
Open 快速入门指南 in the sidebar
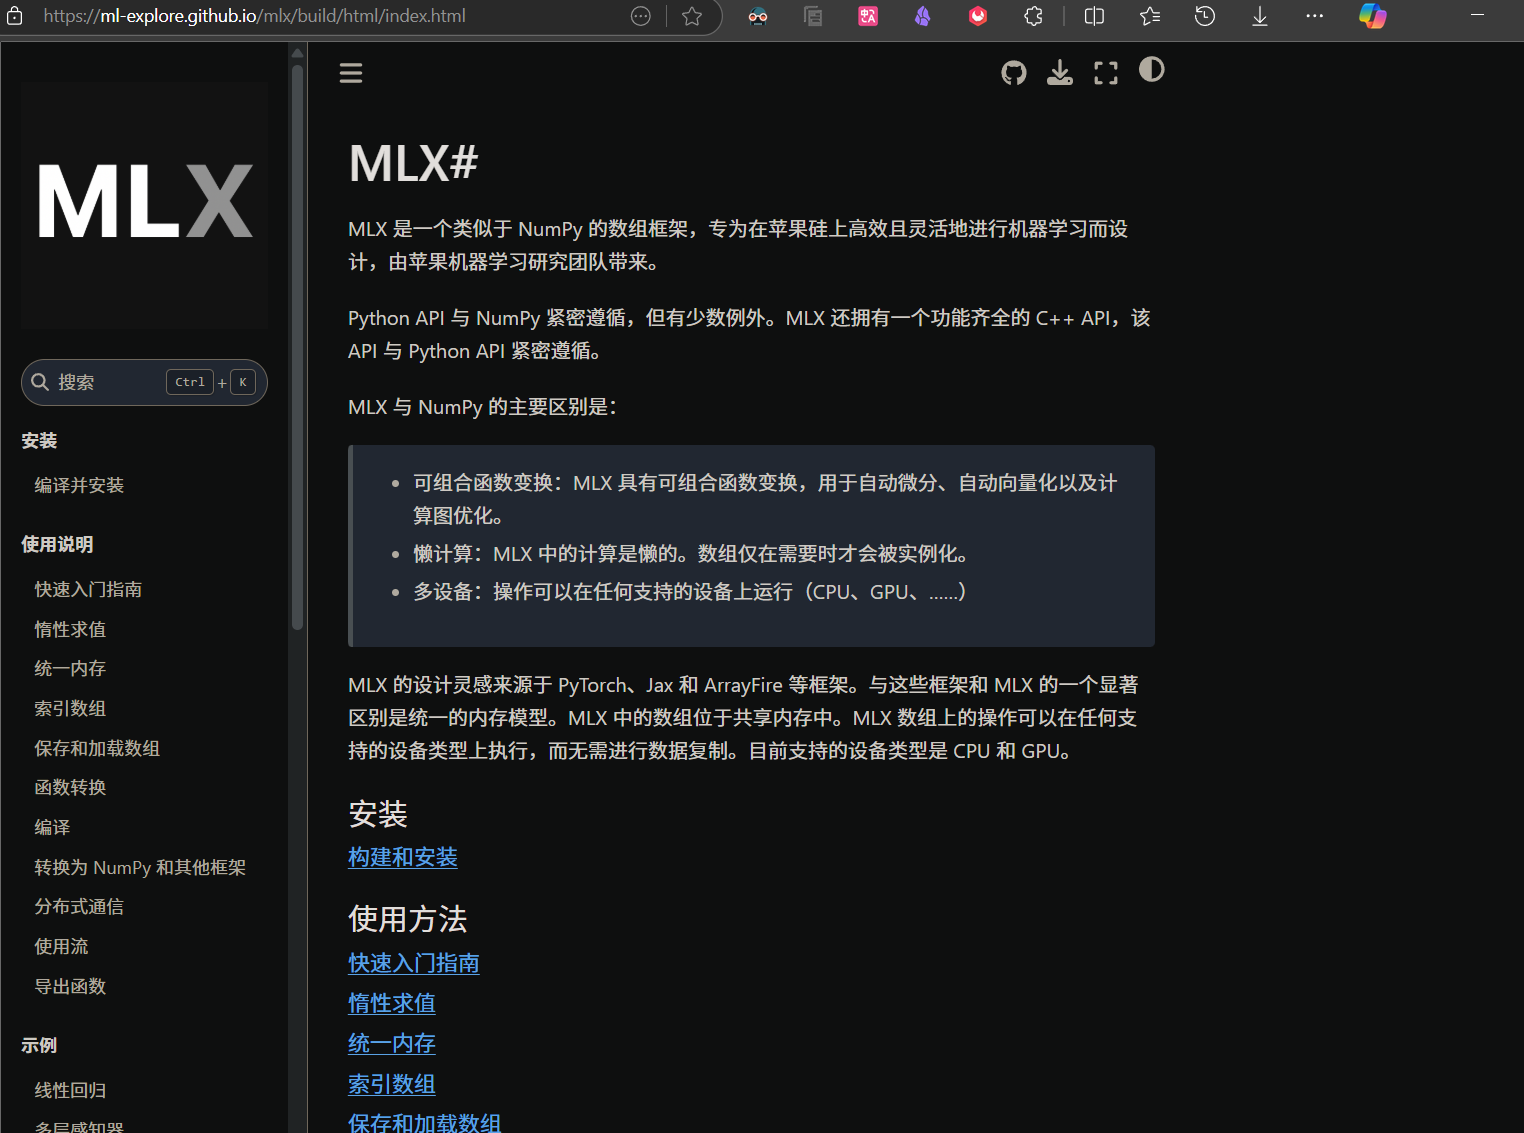coord(88,589)
